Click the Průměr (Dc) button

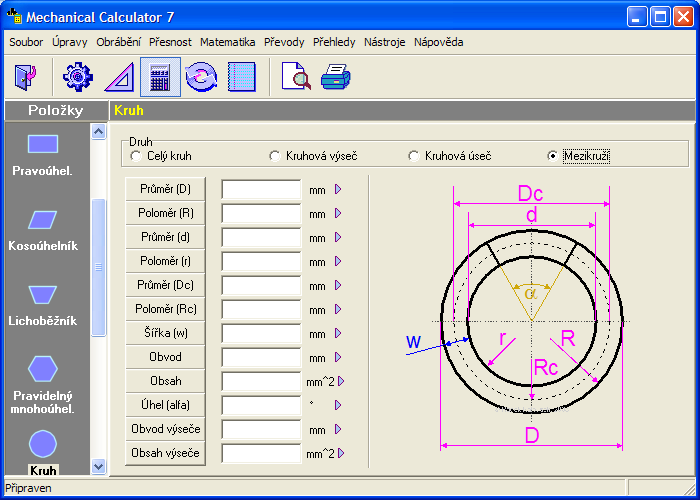coord(165,285)
